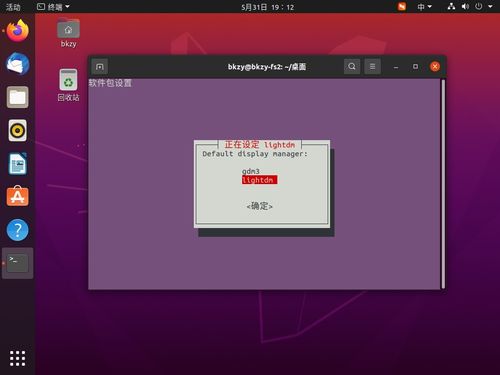Open the 回收站 trash desktop icon

click(68, 85)
